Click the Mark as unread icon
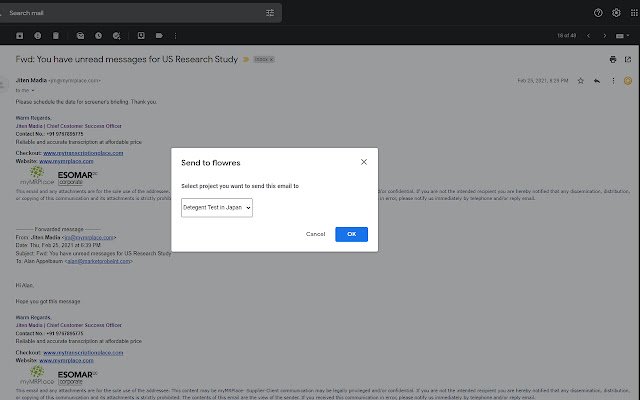This screenshot has height=400, width=640. [80, 36]
